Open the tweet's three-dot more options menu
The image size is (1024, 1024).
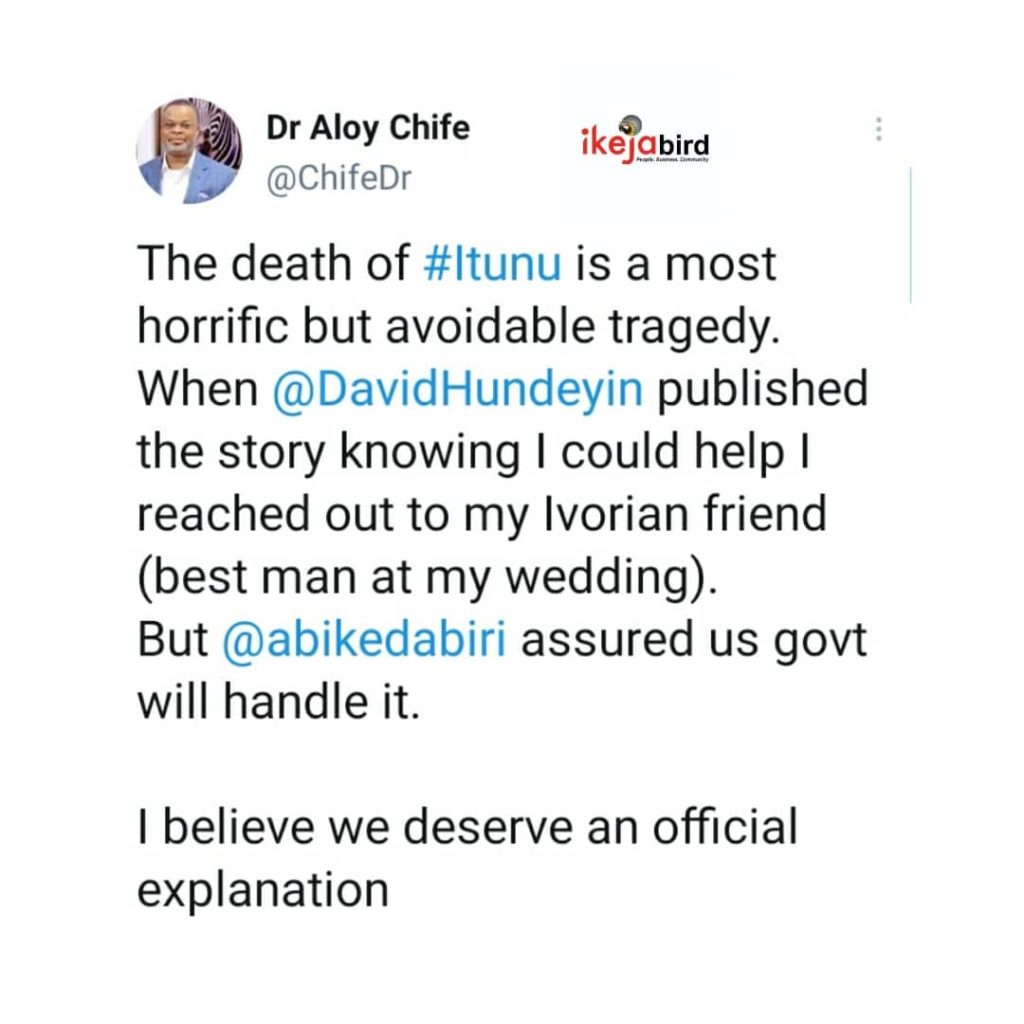tap(879, 130)
